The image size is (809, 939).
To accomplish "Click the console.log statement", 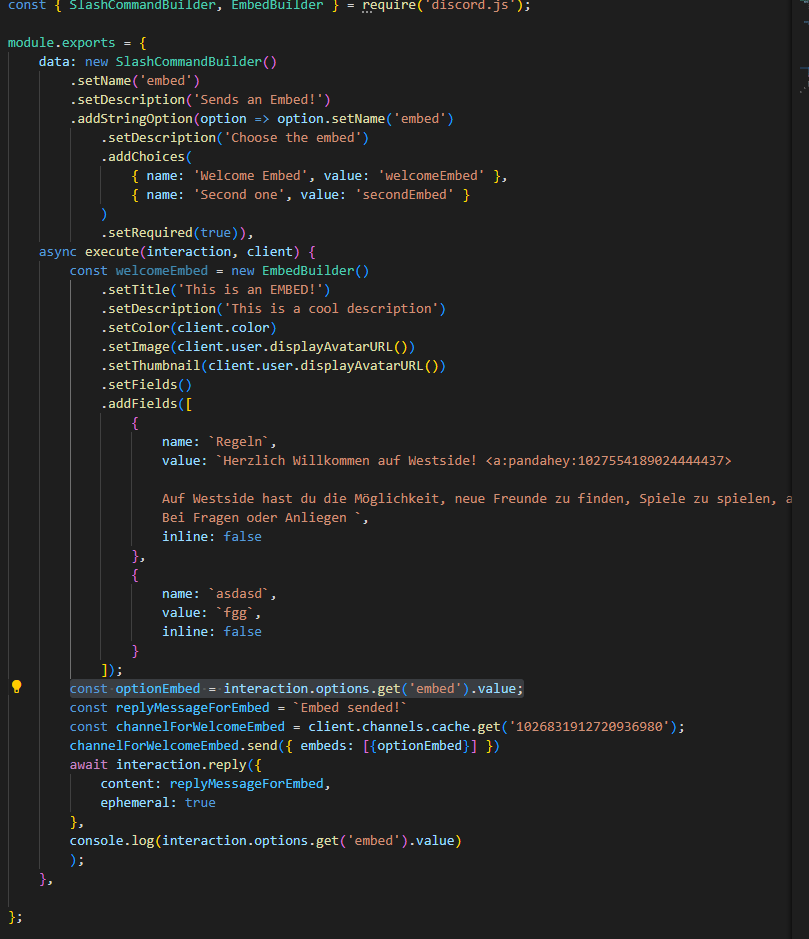I will (265, 841).
